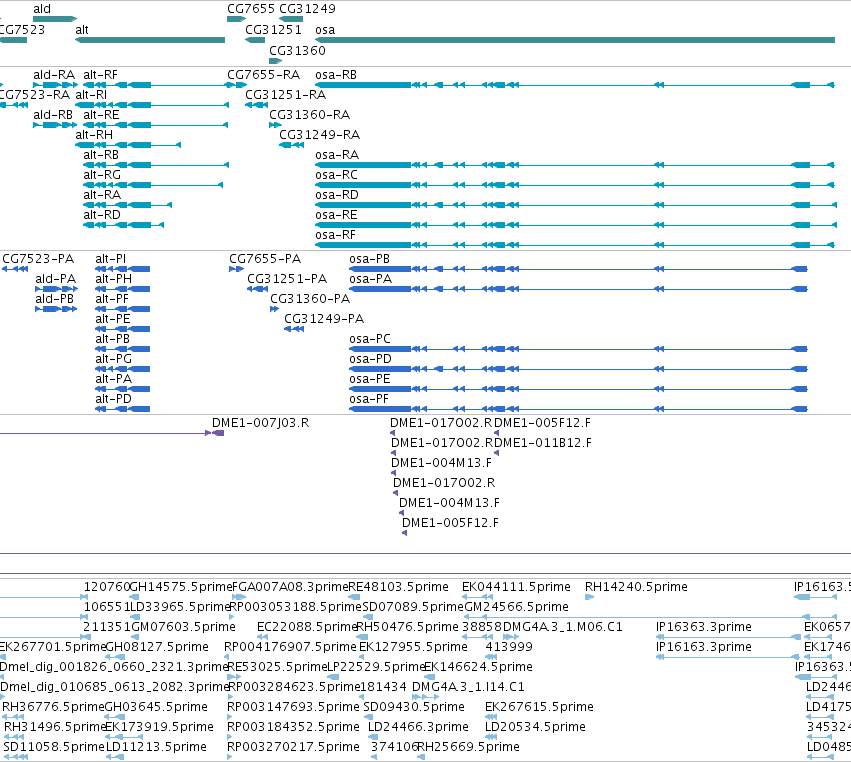
Task: Click the LD24466.3prime EST label
Action: pyautogui.click(x=418, y=727)
